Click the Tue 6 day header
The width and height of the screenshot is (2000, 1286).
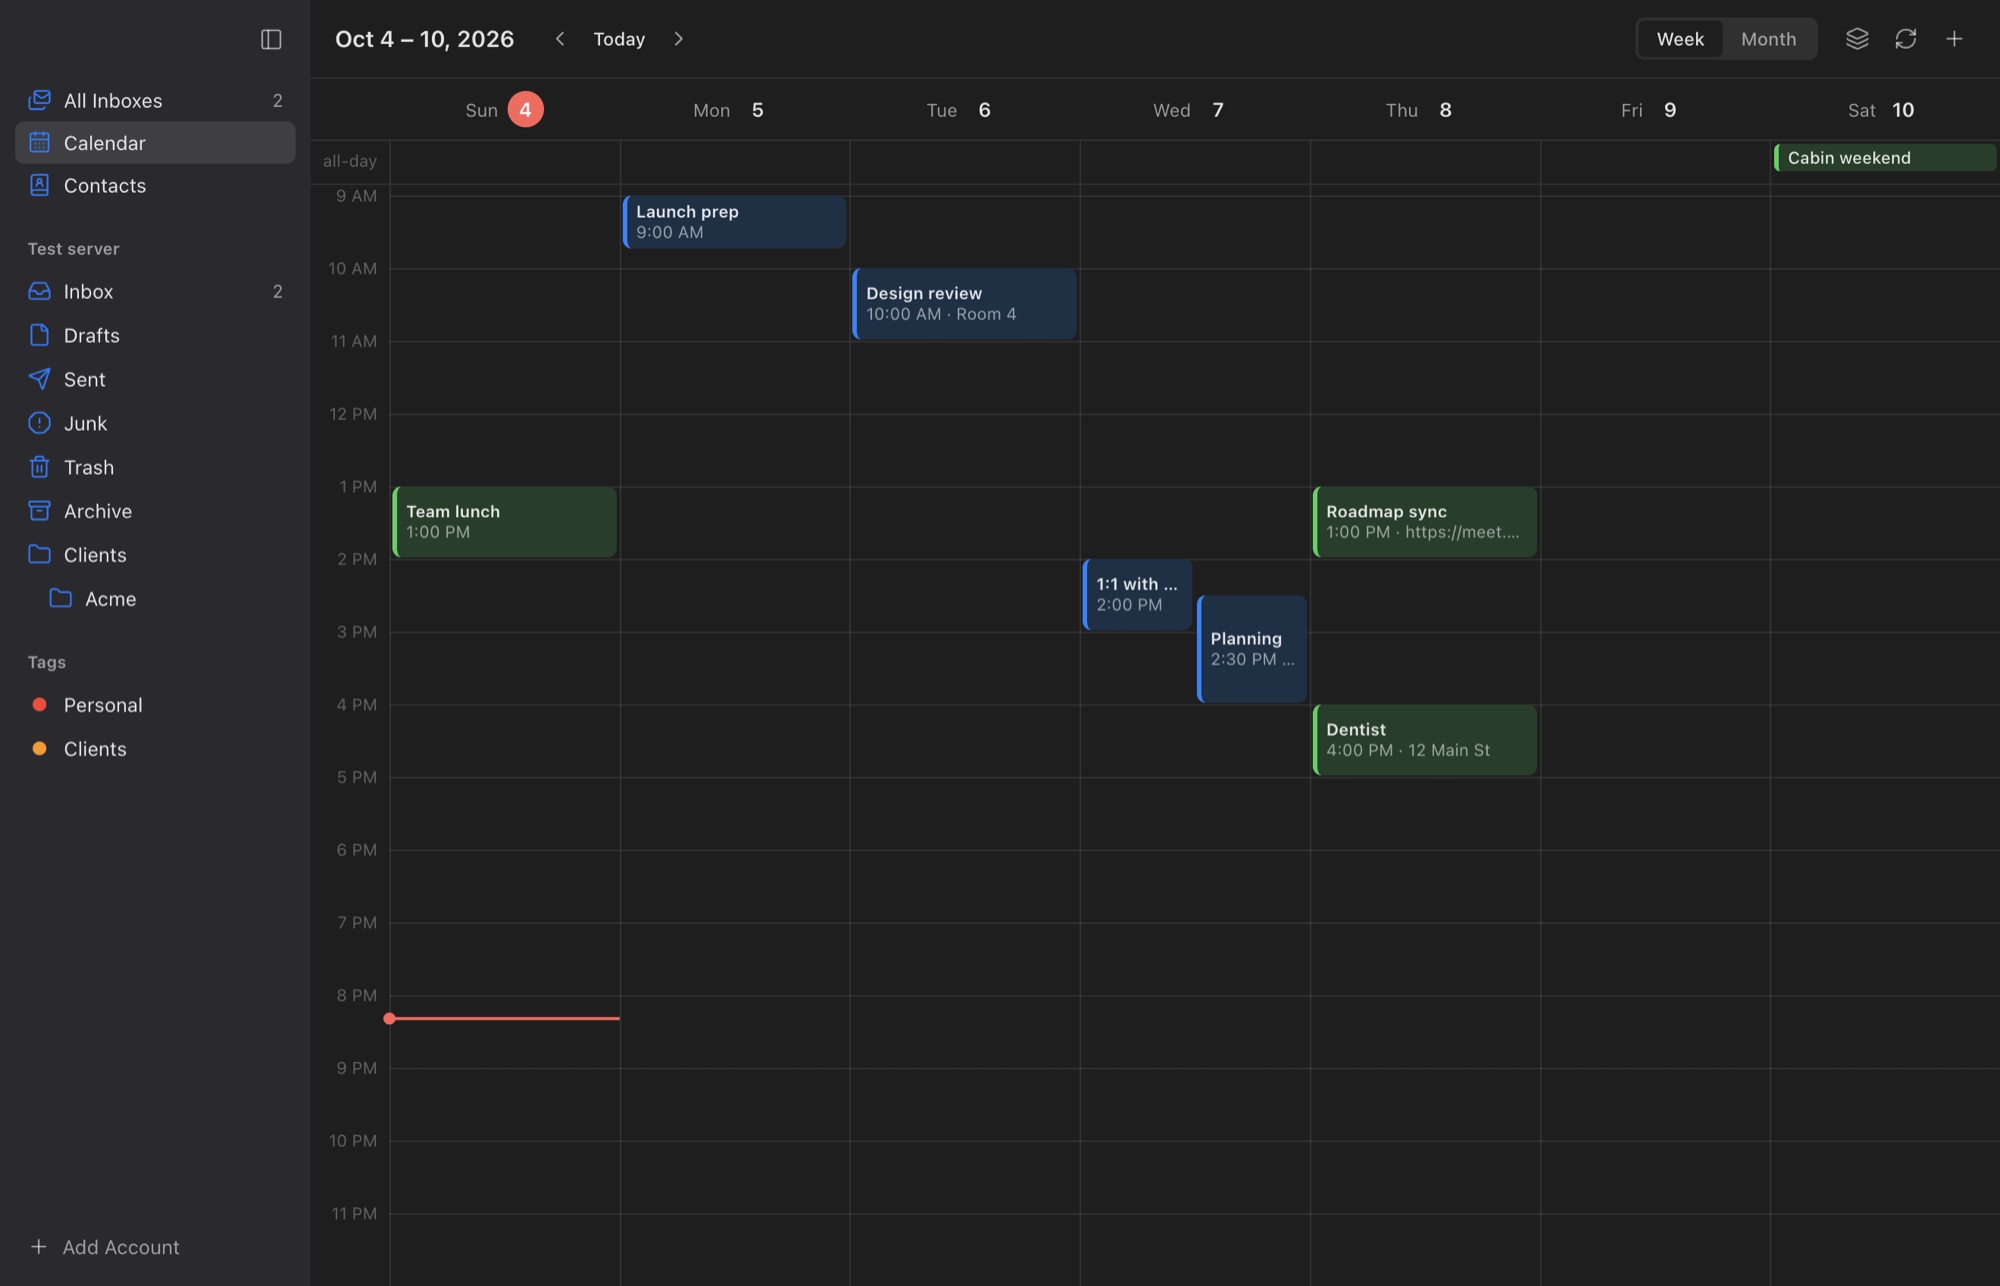point(964,110)
